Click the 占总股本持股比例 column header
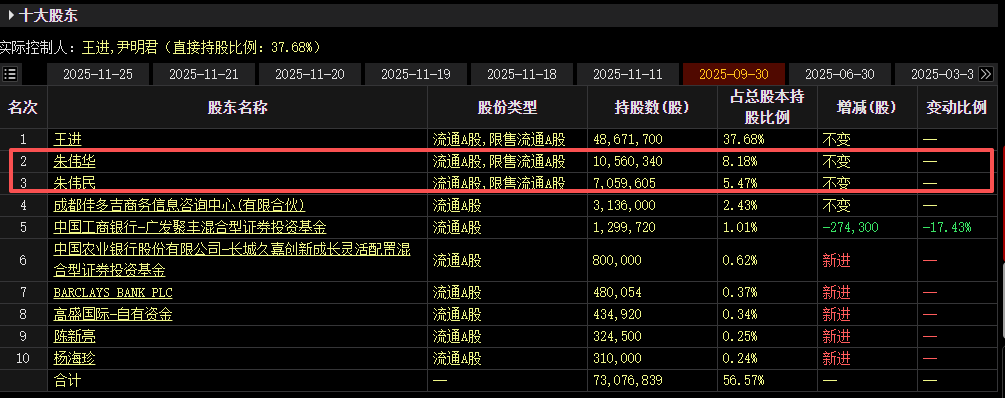Viewport: 1005px width, 398px height. click(x=767, y=107)
